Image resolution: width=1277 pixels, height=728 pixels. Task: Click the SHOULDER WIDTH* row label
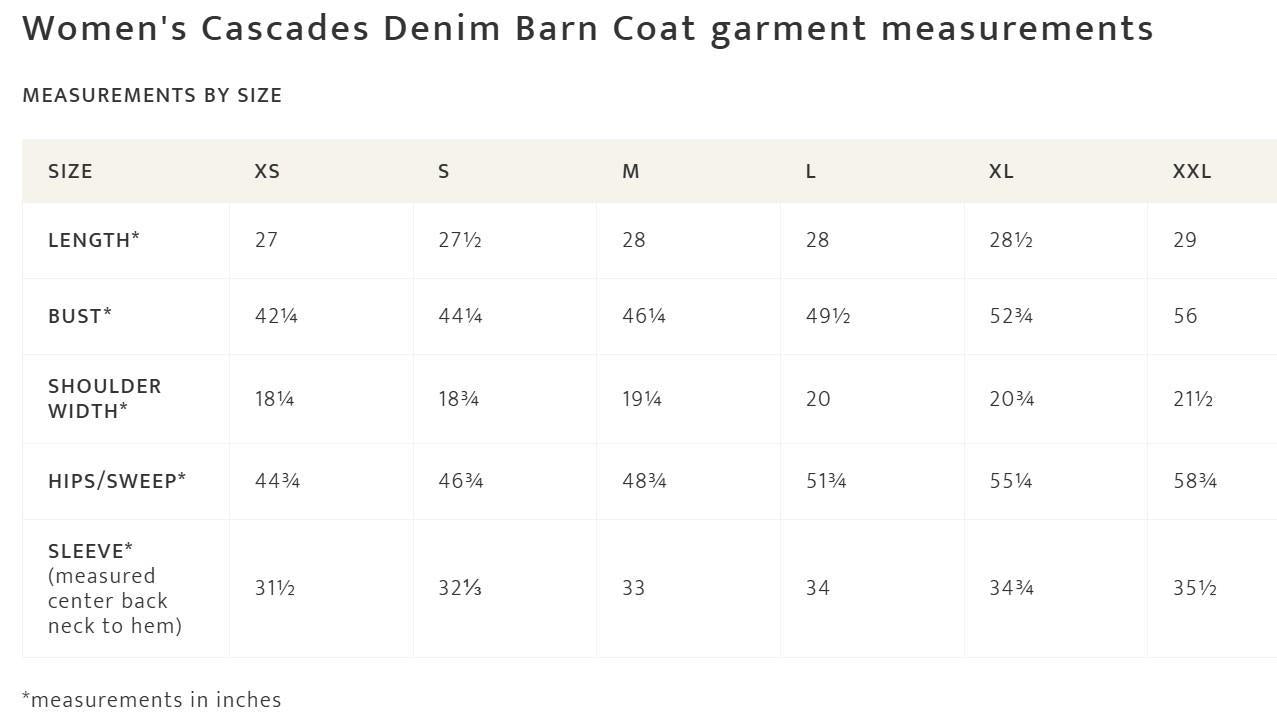coord(105,398)
